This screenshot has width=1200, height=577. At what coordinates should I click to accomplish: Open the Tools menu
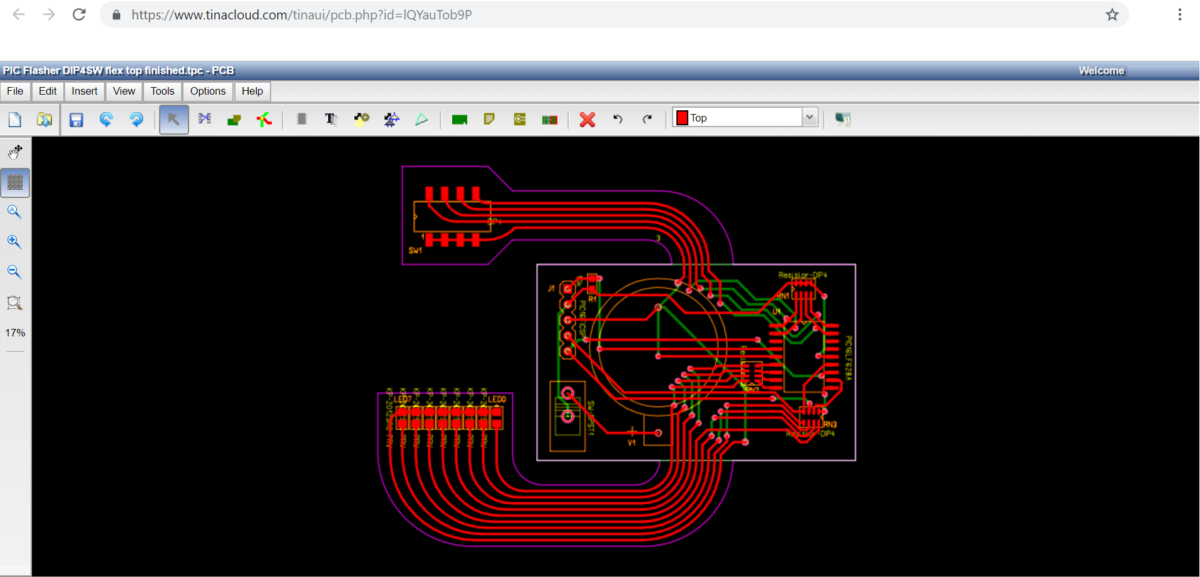pos(162,91)
